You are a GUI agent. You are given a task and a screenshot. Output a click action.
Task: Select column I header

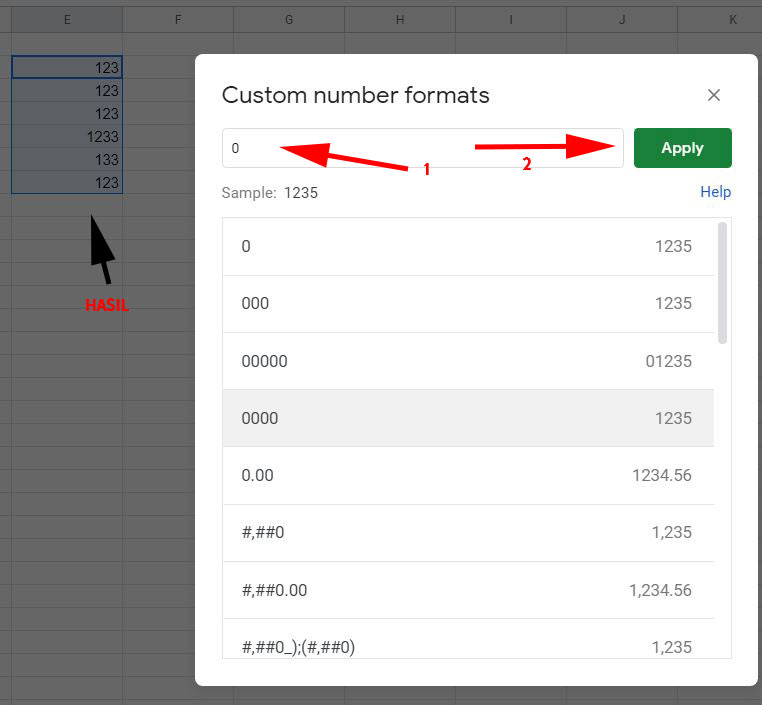[x=511, y=20]
